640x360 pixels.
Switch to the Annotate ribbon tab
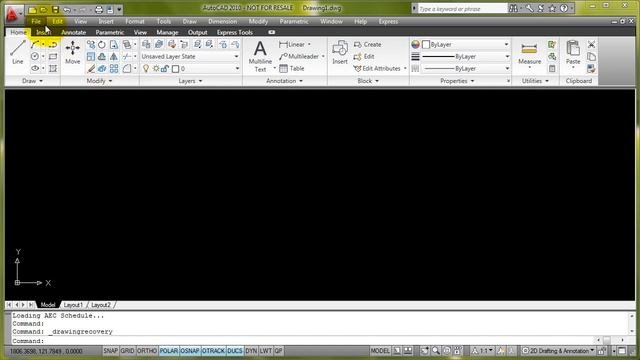pyautogui.click(x=73, y=32)
